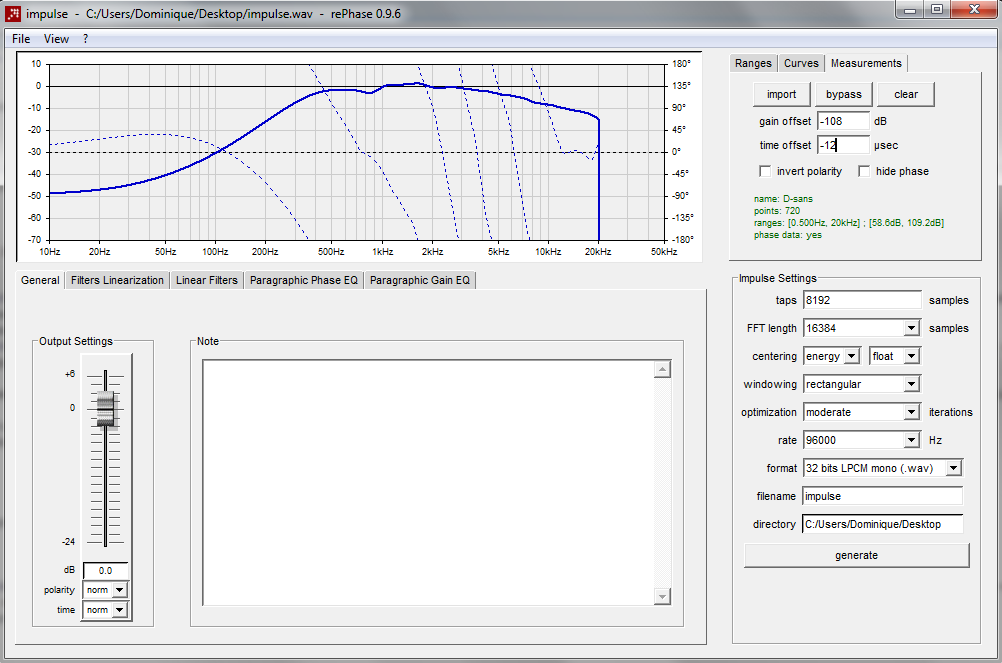
Task: Open the View menu
Action: click(56, 39)
